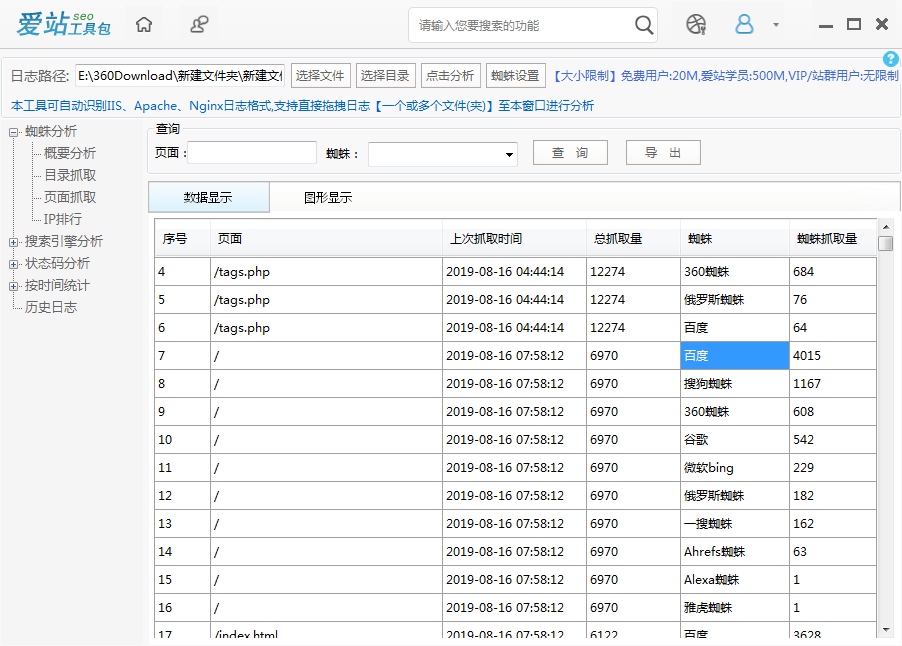Open the 蜘蛛 dropdown list
This screenshot has height=646, width=902.
tap(442, 154)
